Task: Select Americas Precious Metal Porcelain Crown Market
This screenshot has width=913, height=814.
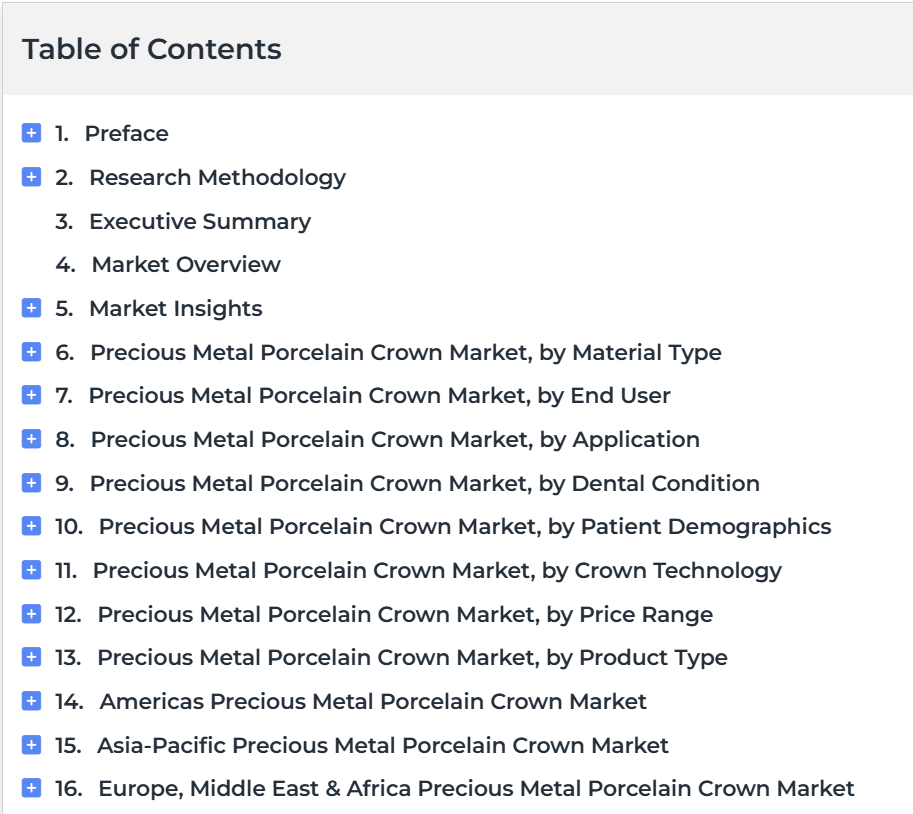Action: coord(373,702)
